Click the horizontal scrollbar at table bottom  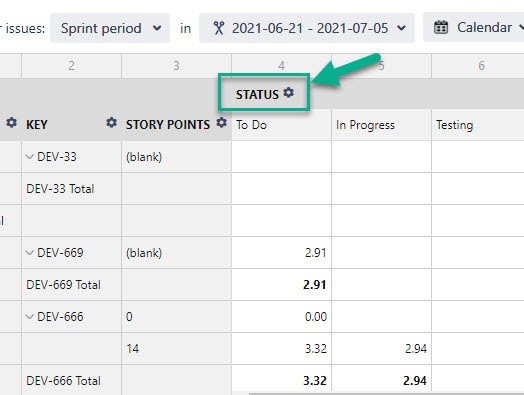click(x=386, y=394)
